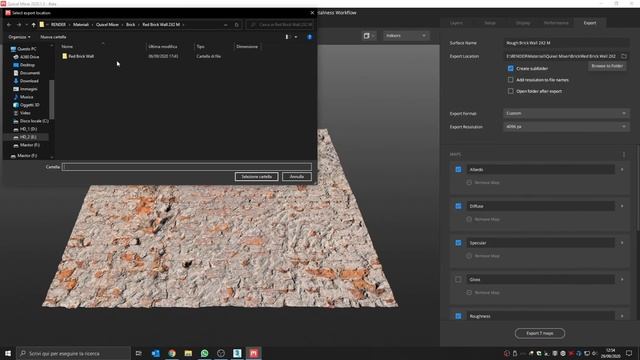Viewport: 640px width, 360px height.
Task: Cancel dialog with Annulla button
Action: pyautogui.click(x=297, y=177)
